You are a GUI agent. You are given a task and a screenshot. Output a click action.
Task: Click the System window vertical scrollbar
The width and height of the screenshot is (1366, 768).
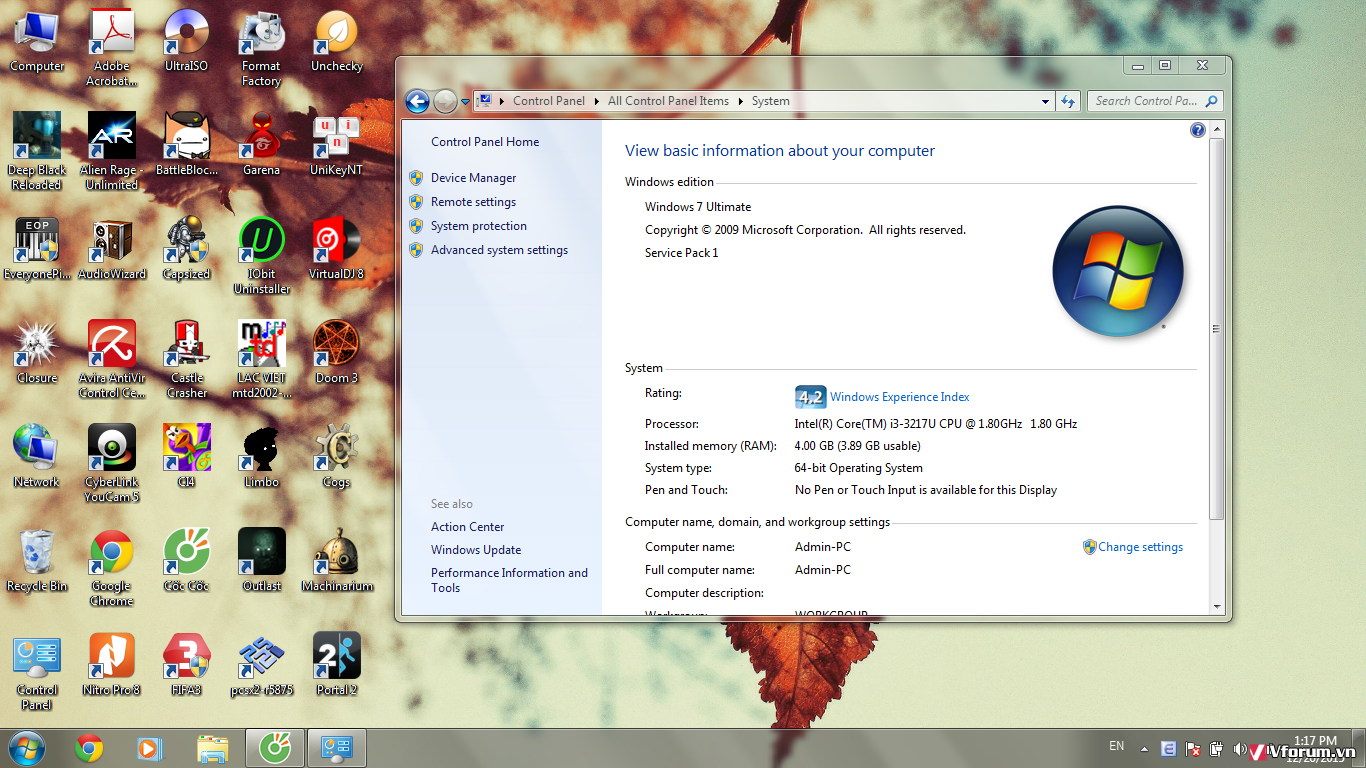click(1217, 329)
